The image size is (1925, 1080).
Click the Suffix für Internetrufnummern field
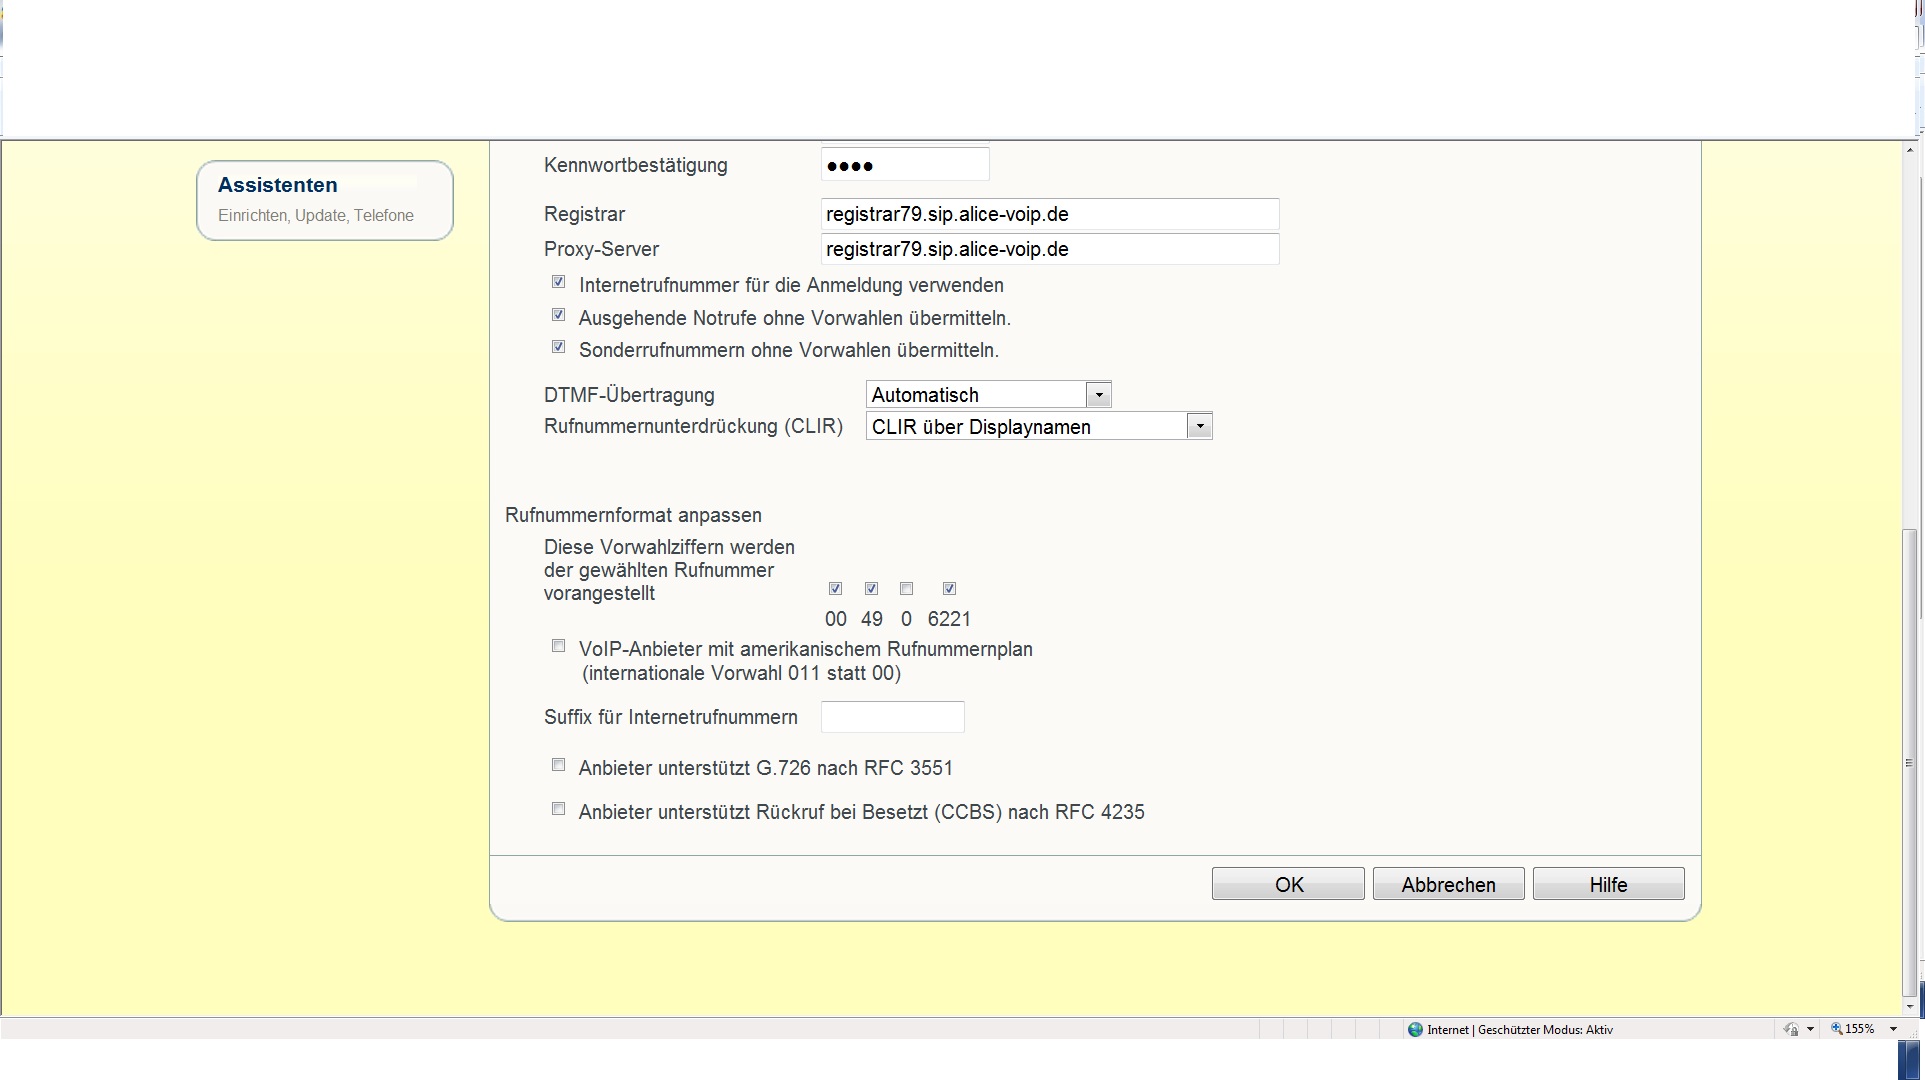(892, 717)
